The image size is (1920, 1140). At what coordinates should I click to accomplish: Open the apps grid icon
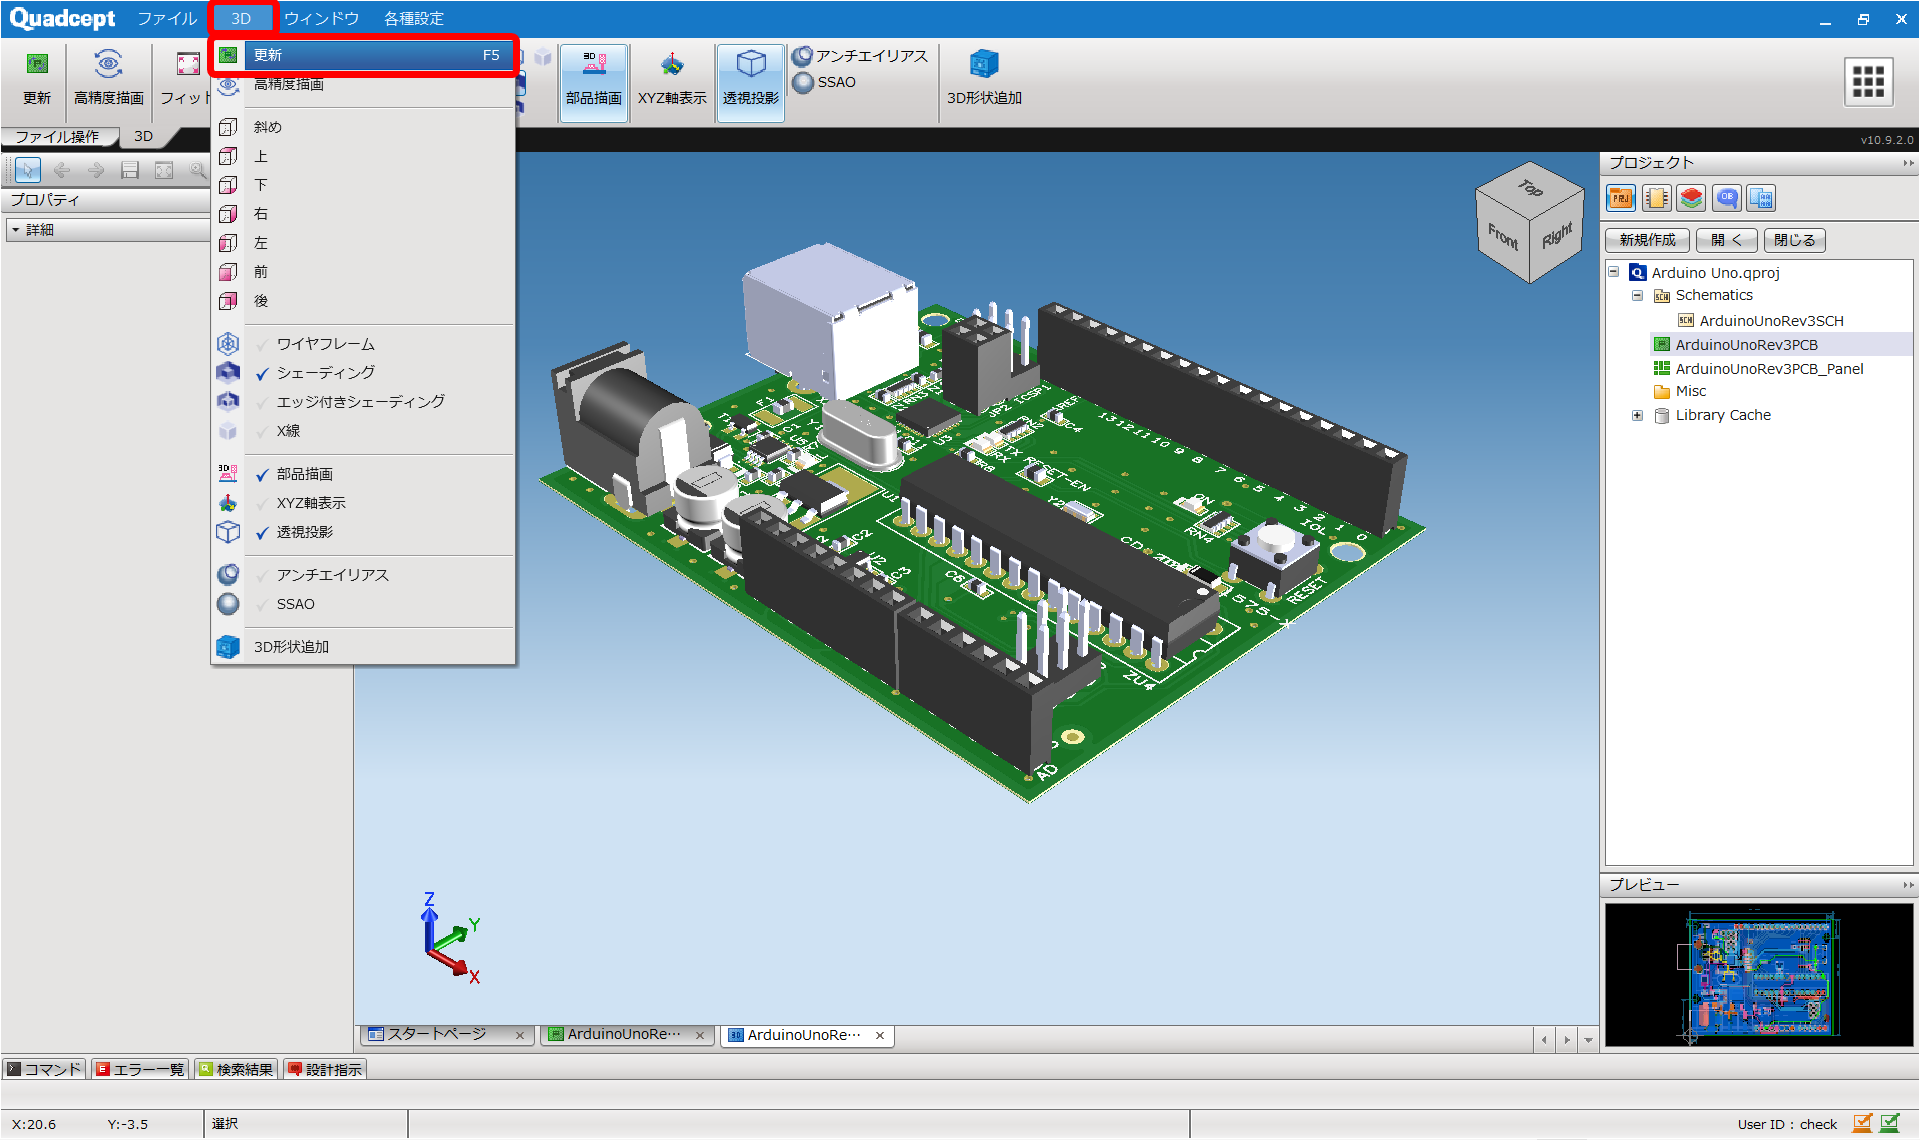[x=1867, y=81]
